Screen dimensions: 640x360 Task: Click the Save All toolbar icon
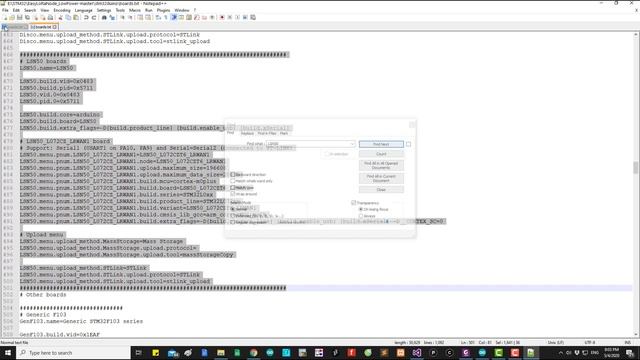click(27, 18)
